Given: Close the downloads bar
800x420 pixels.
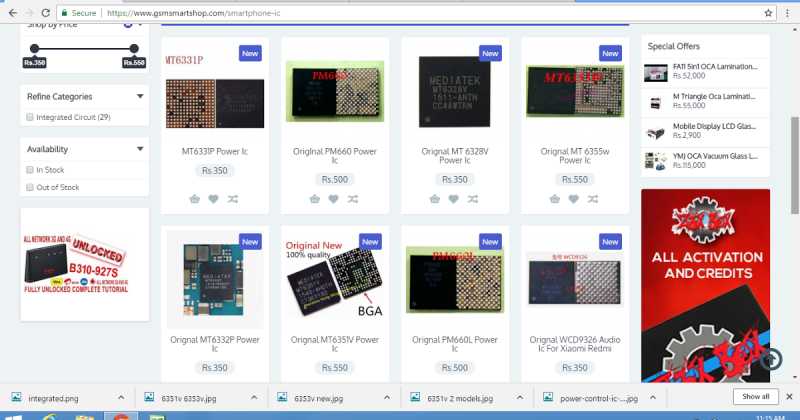Looking at the screenshot, I should [x=789, y=397].
